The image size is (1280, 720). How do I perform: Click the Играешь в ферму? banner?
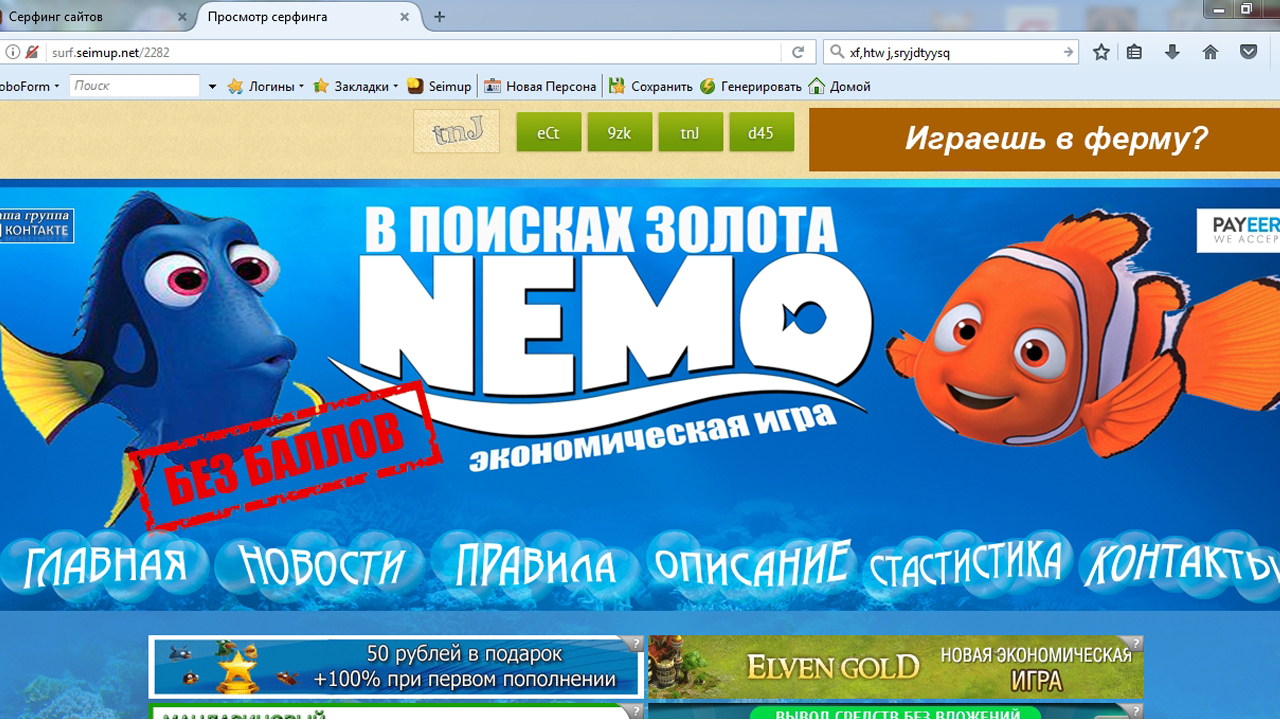click(x=1044, y=139)
